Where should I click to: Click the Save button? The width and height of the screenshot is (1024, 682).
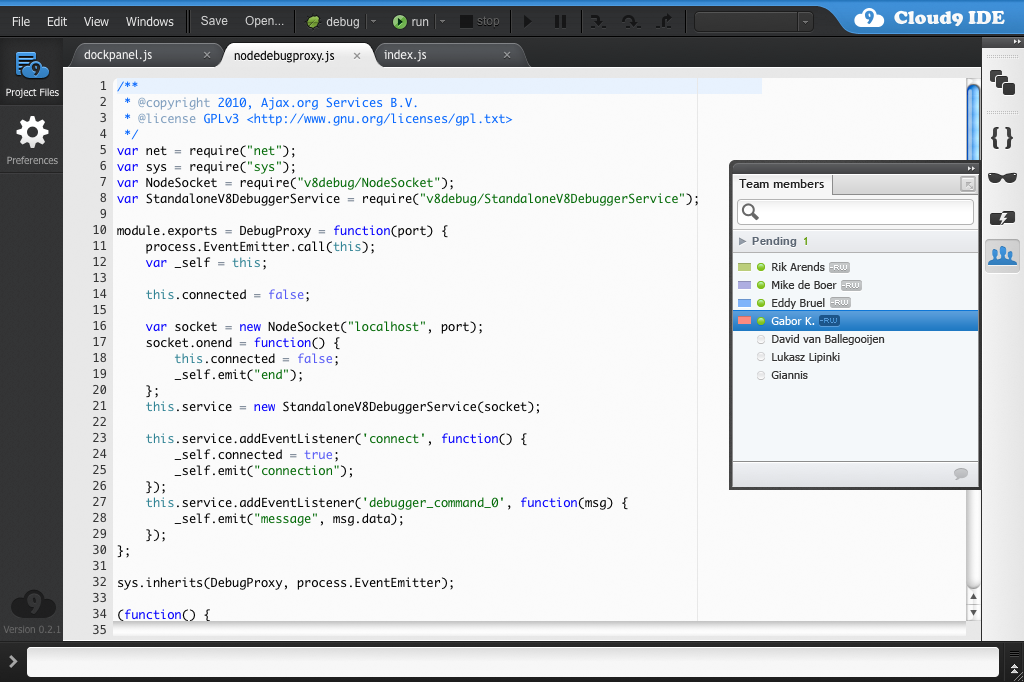(214, 21)
